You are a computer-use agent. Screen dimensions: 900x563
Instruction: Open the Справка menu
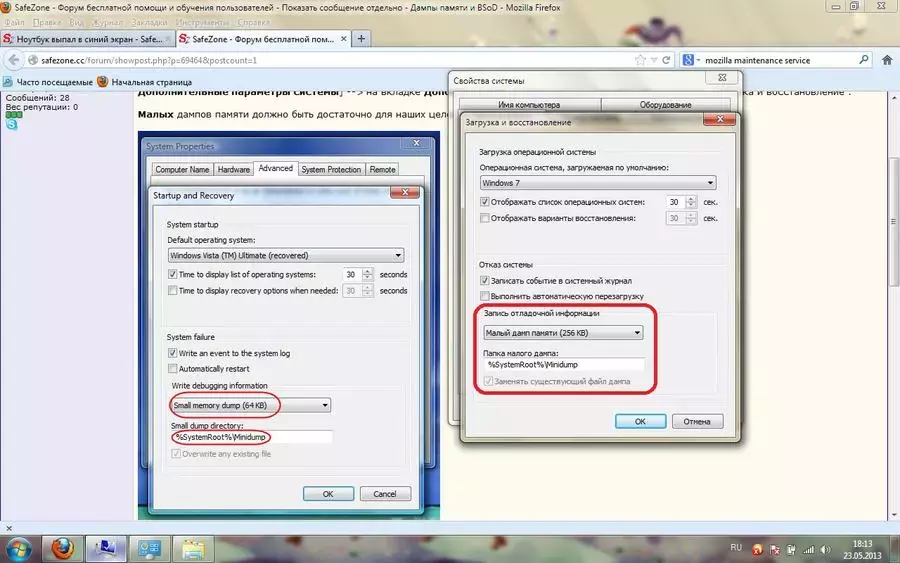tap(253, 22)
